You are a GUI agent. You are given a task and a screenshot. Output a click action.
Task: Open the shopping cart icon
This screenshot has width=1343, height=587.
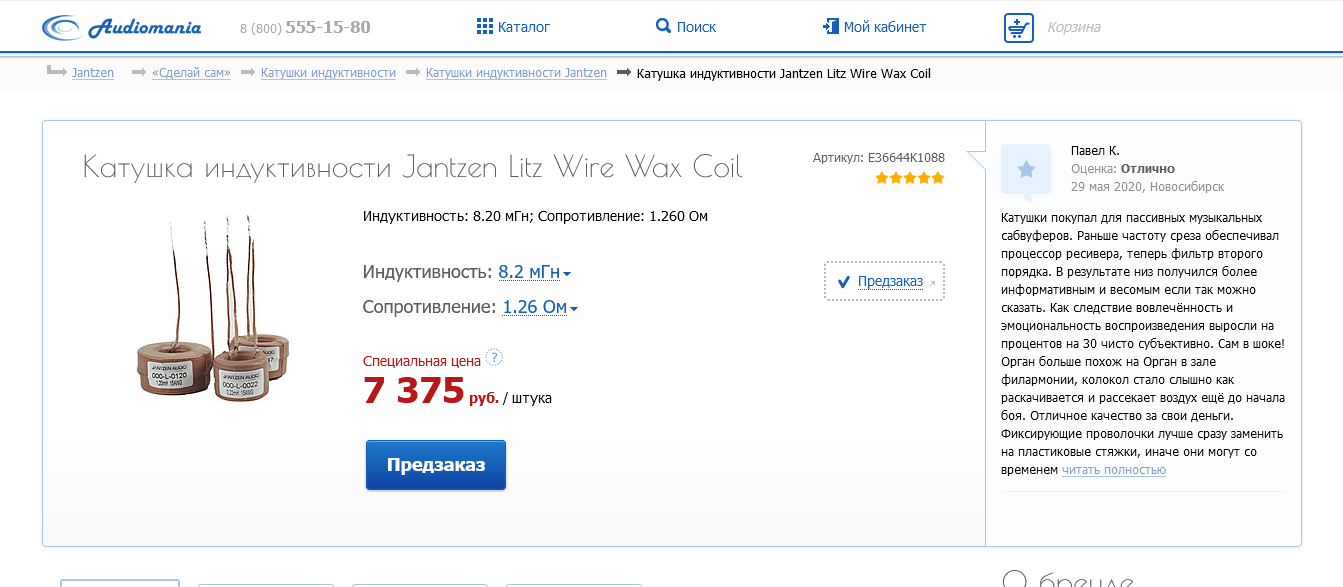[x=1018, y=27]
